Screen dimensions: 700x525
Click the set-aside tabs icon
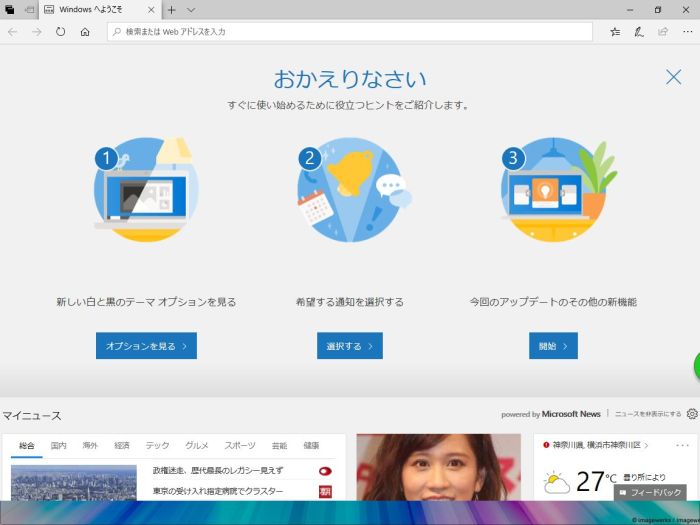29,10
